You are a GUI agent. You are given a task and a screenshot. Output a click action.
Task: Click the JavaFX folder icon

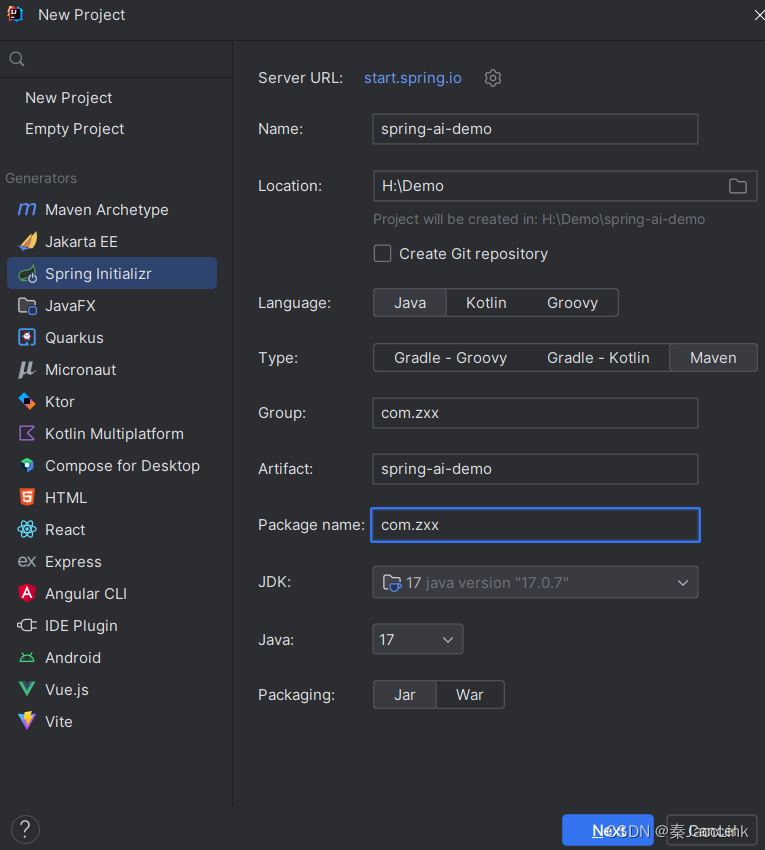[27, 306]
